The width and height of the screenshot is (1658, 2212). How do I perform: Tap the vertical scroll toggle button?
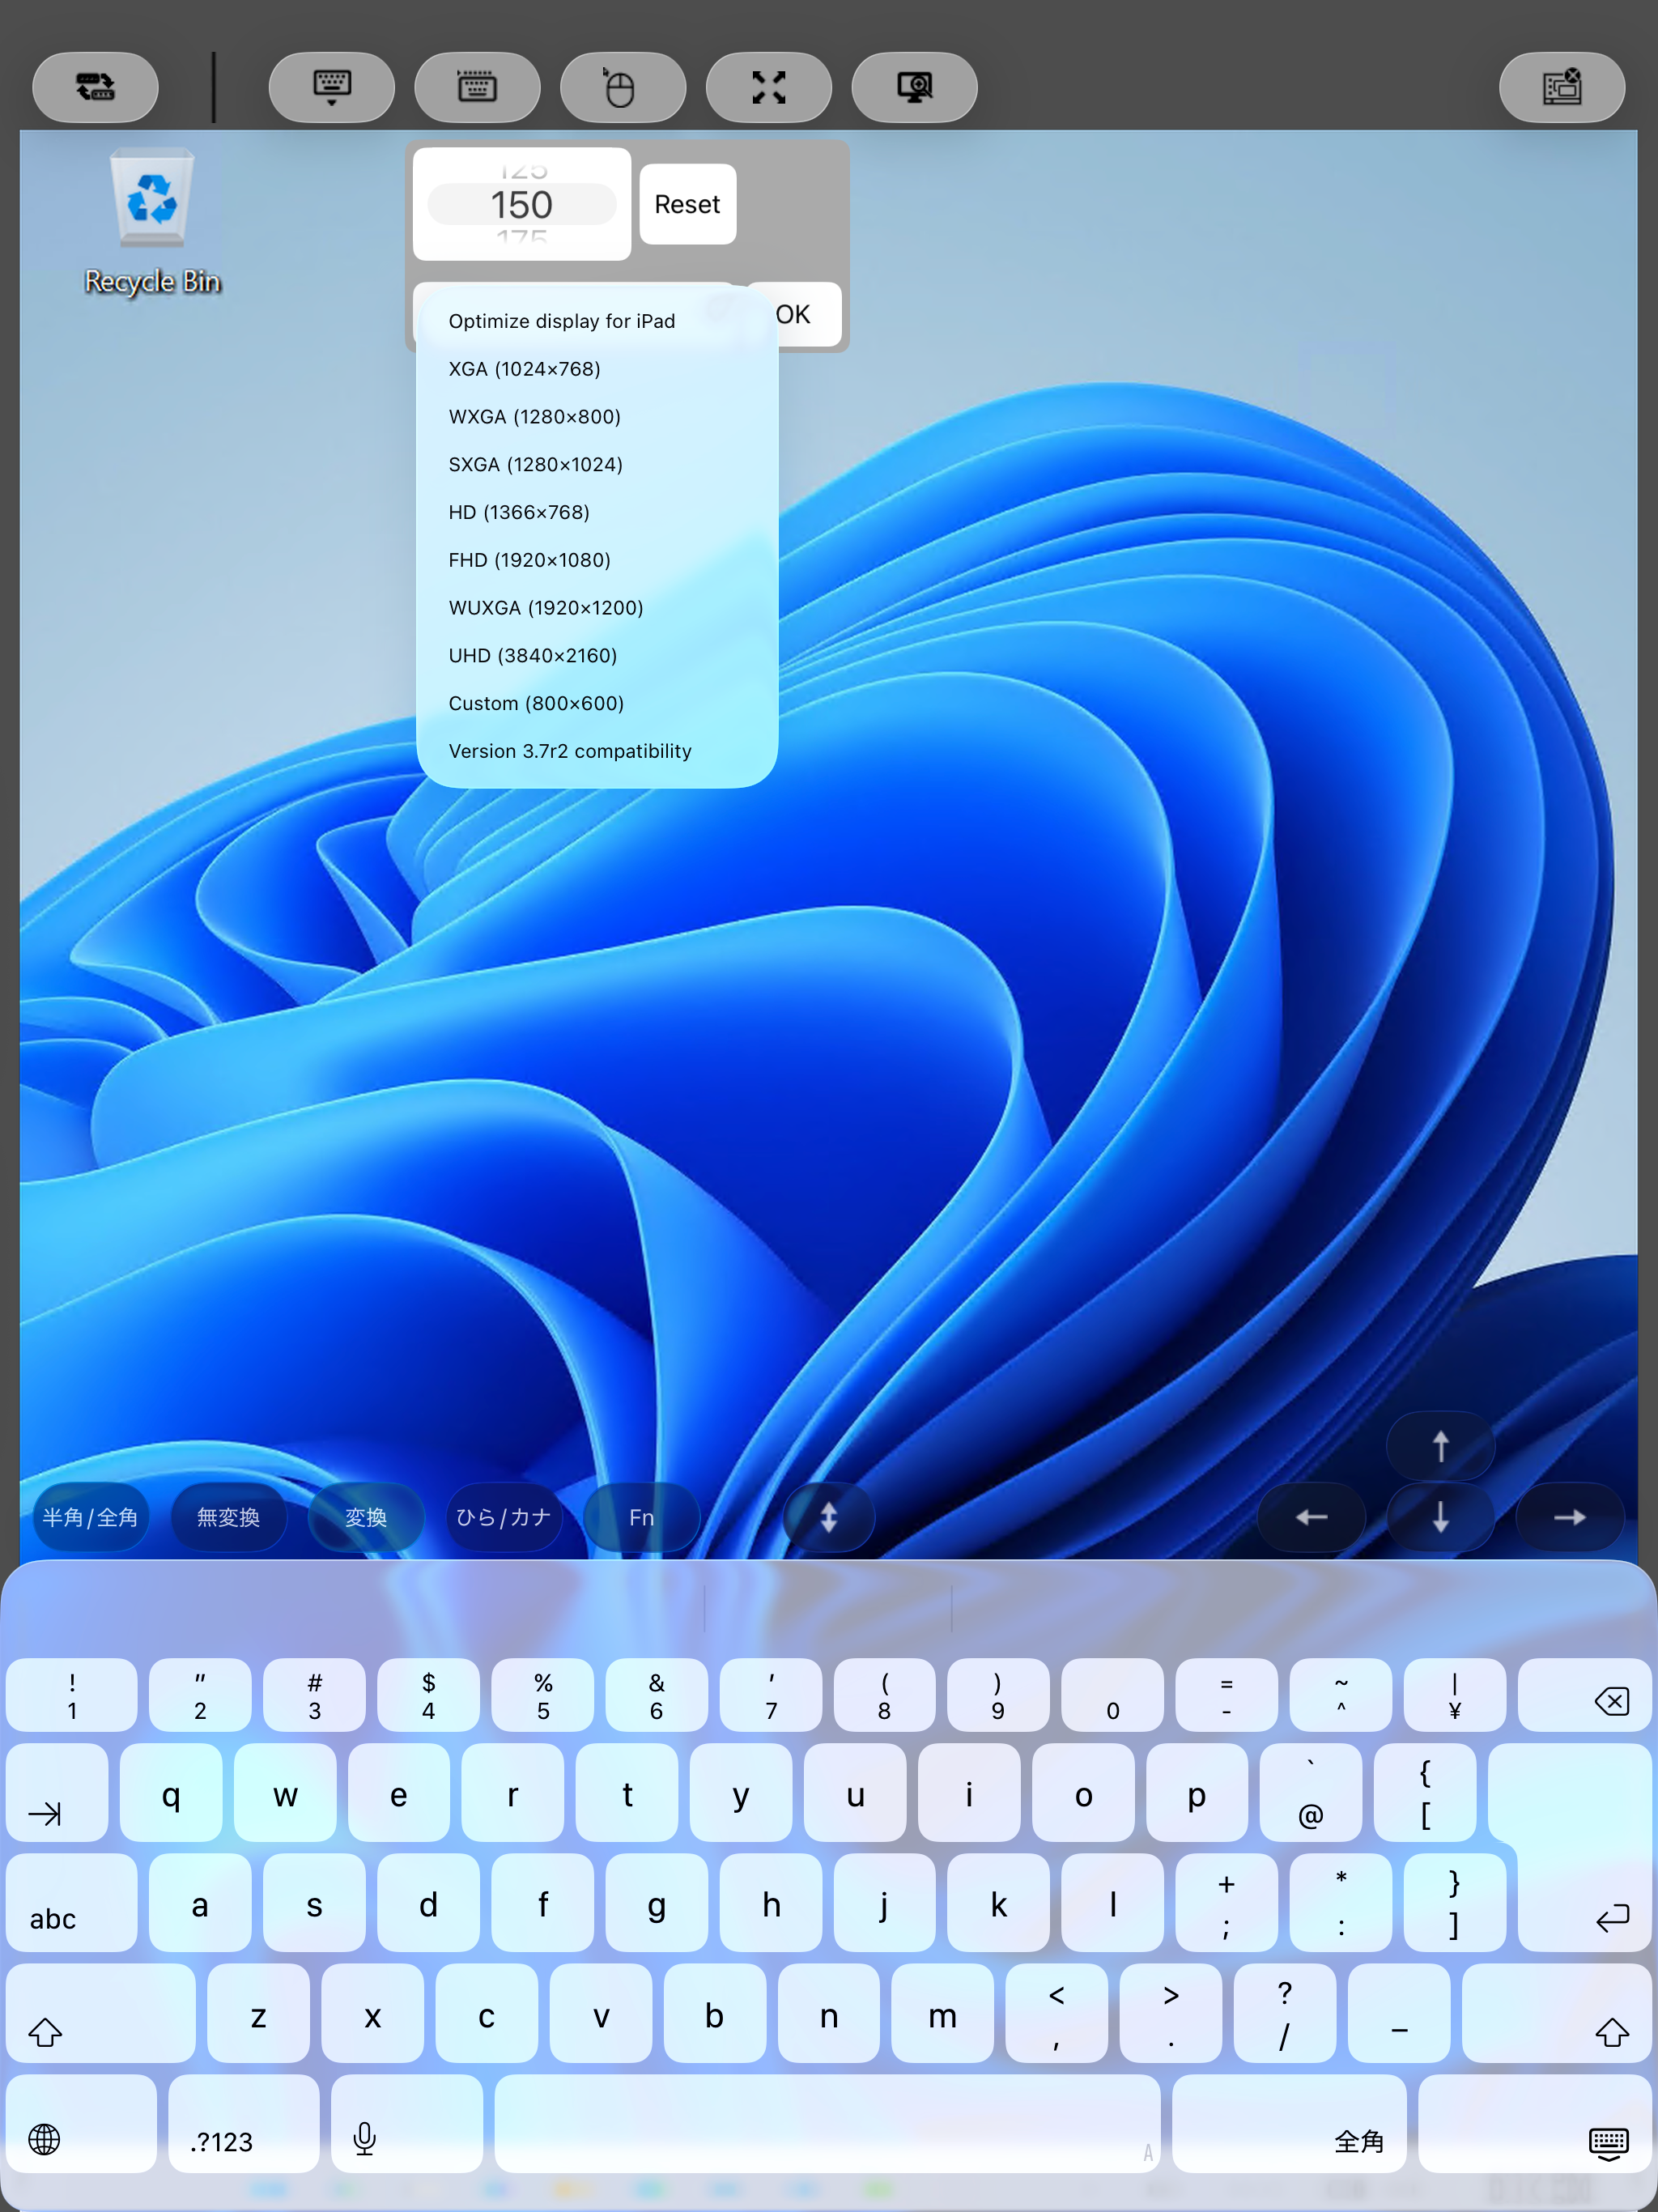tap(828, 1517)
